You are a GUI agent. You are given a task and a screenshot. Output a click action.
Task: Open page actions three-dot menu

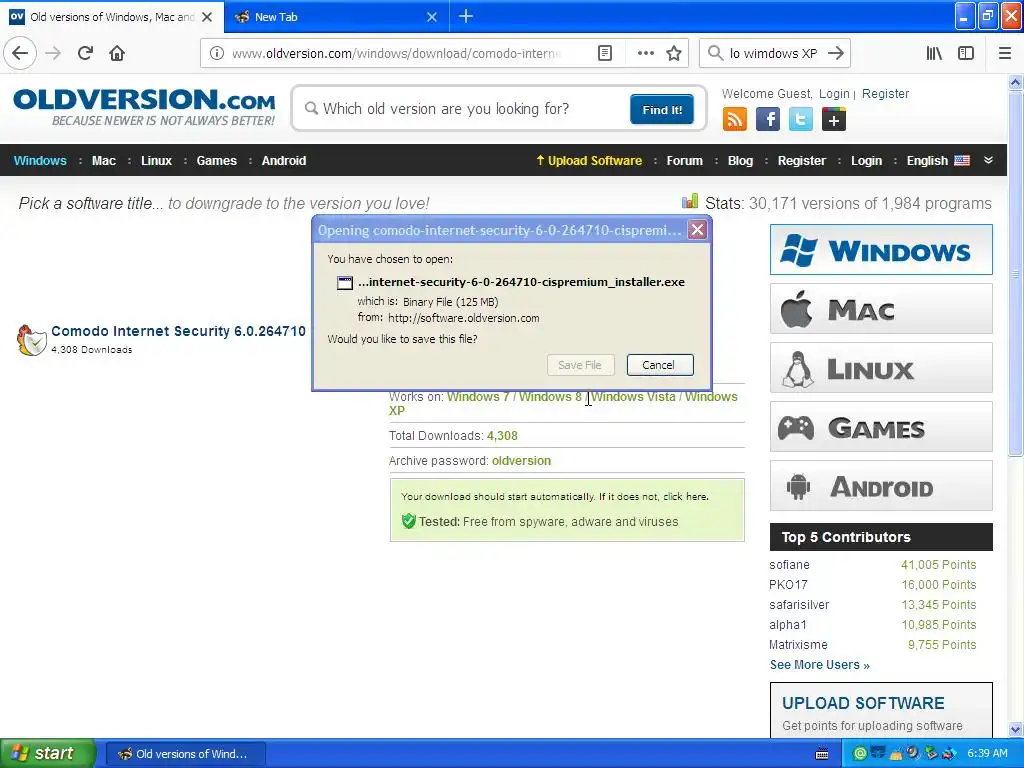point(645,54)
